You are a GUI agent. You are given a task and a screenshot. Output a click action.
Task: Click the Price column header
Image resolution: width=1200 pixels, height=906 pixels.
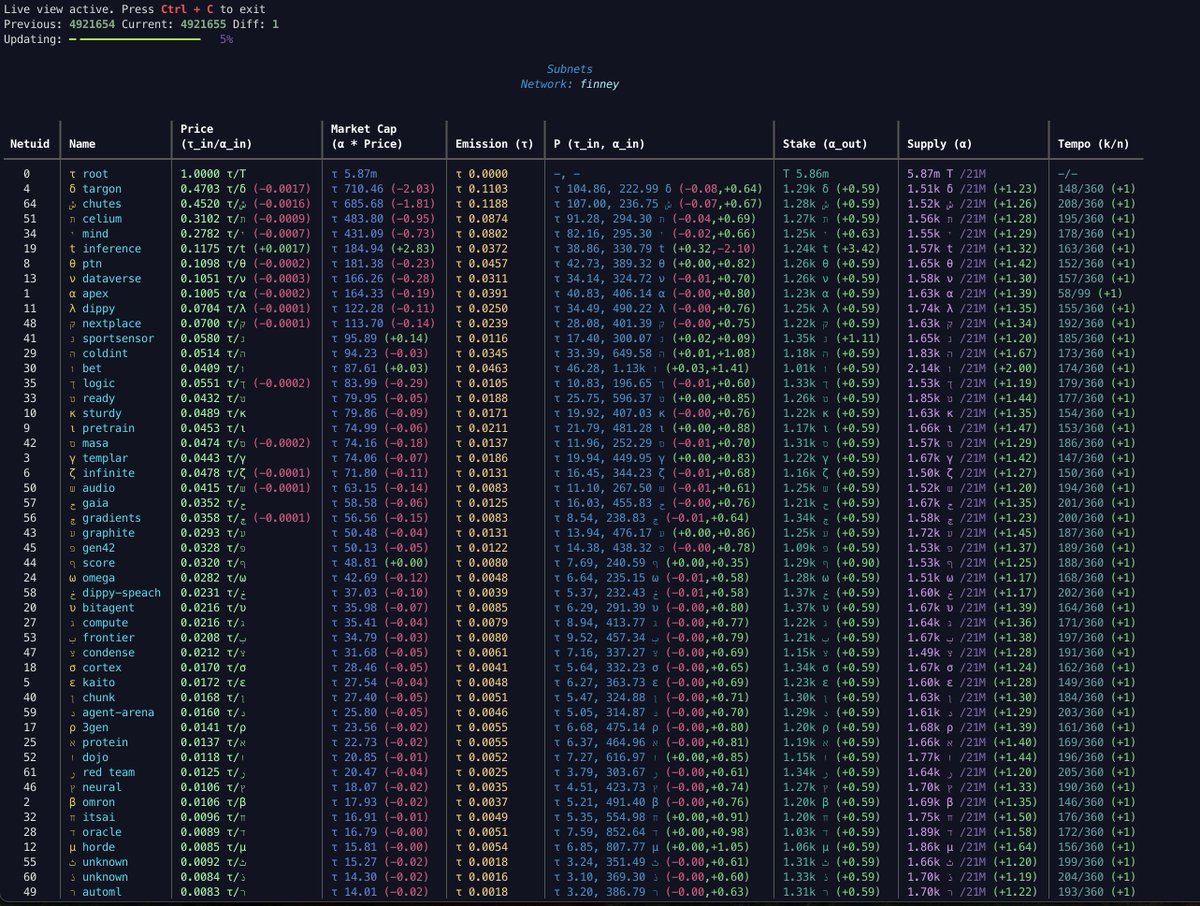215,137
